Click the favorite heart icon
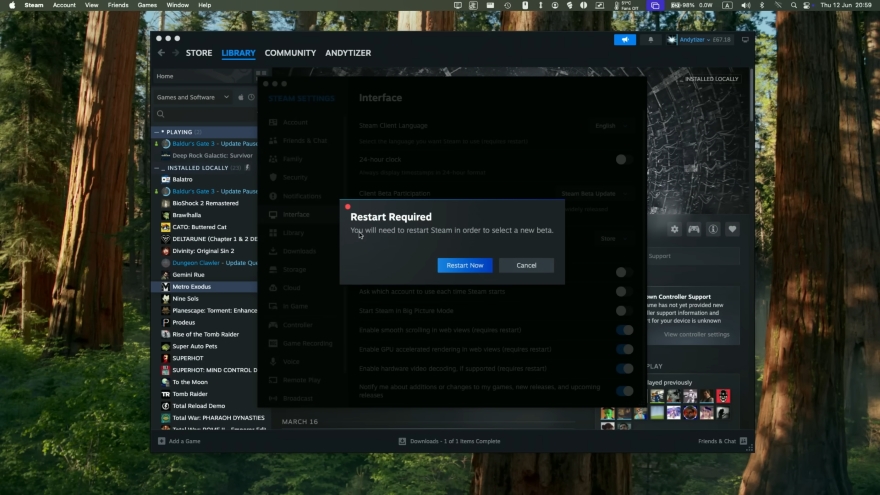This screenshot has height=495, width=880. tap(732, 229)
